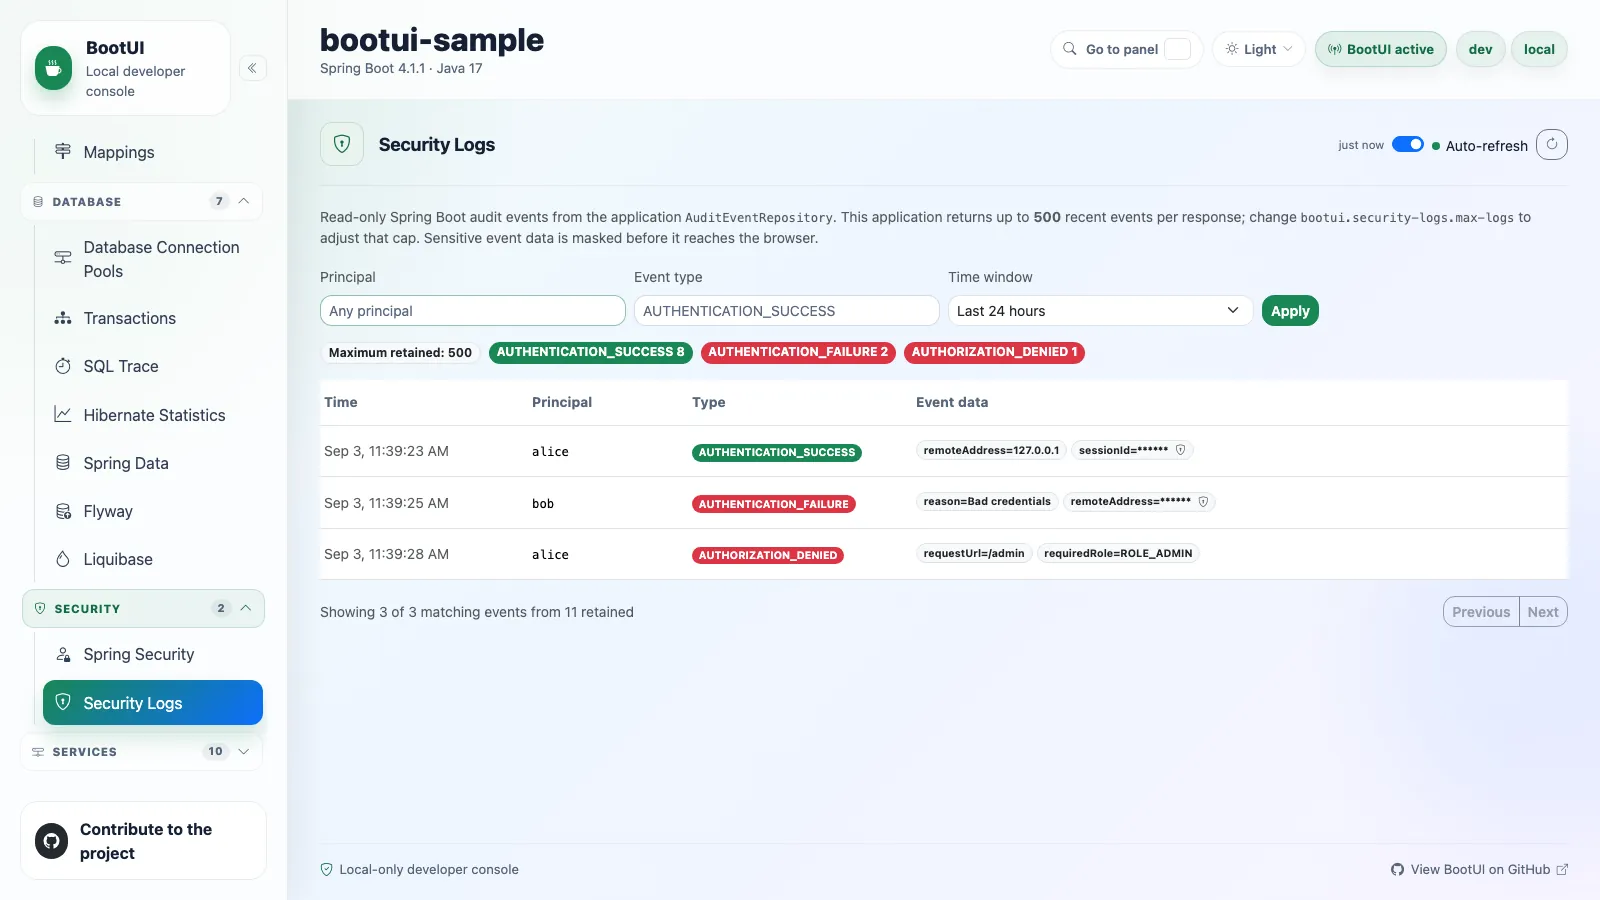
Task: Focus the Event type input field
Action: tap(787, 311)
